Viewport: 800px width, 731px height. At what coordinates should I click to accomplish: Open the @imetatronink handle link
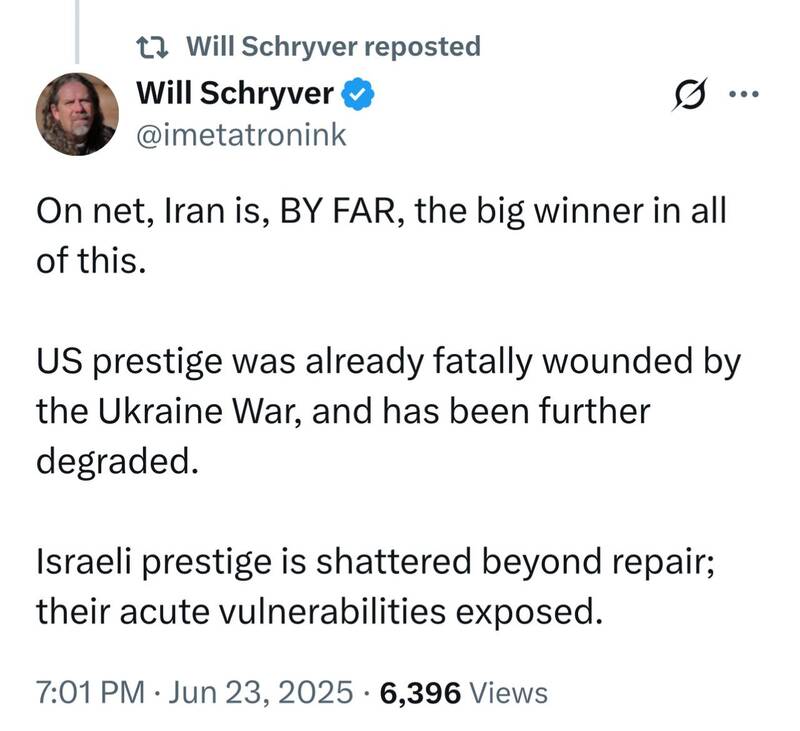tap(240, 135)
